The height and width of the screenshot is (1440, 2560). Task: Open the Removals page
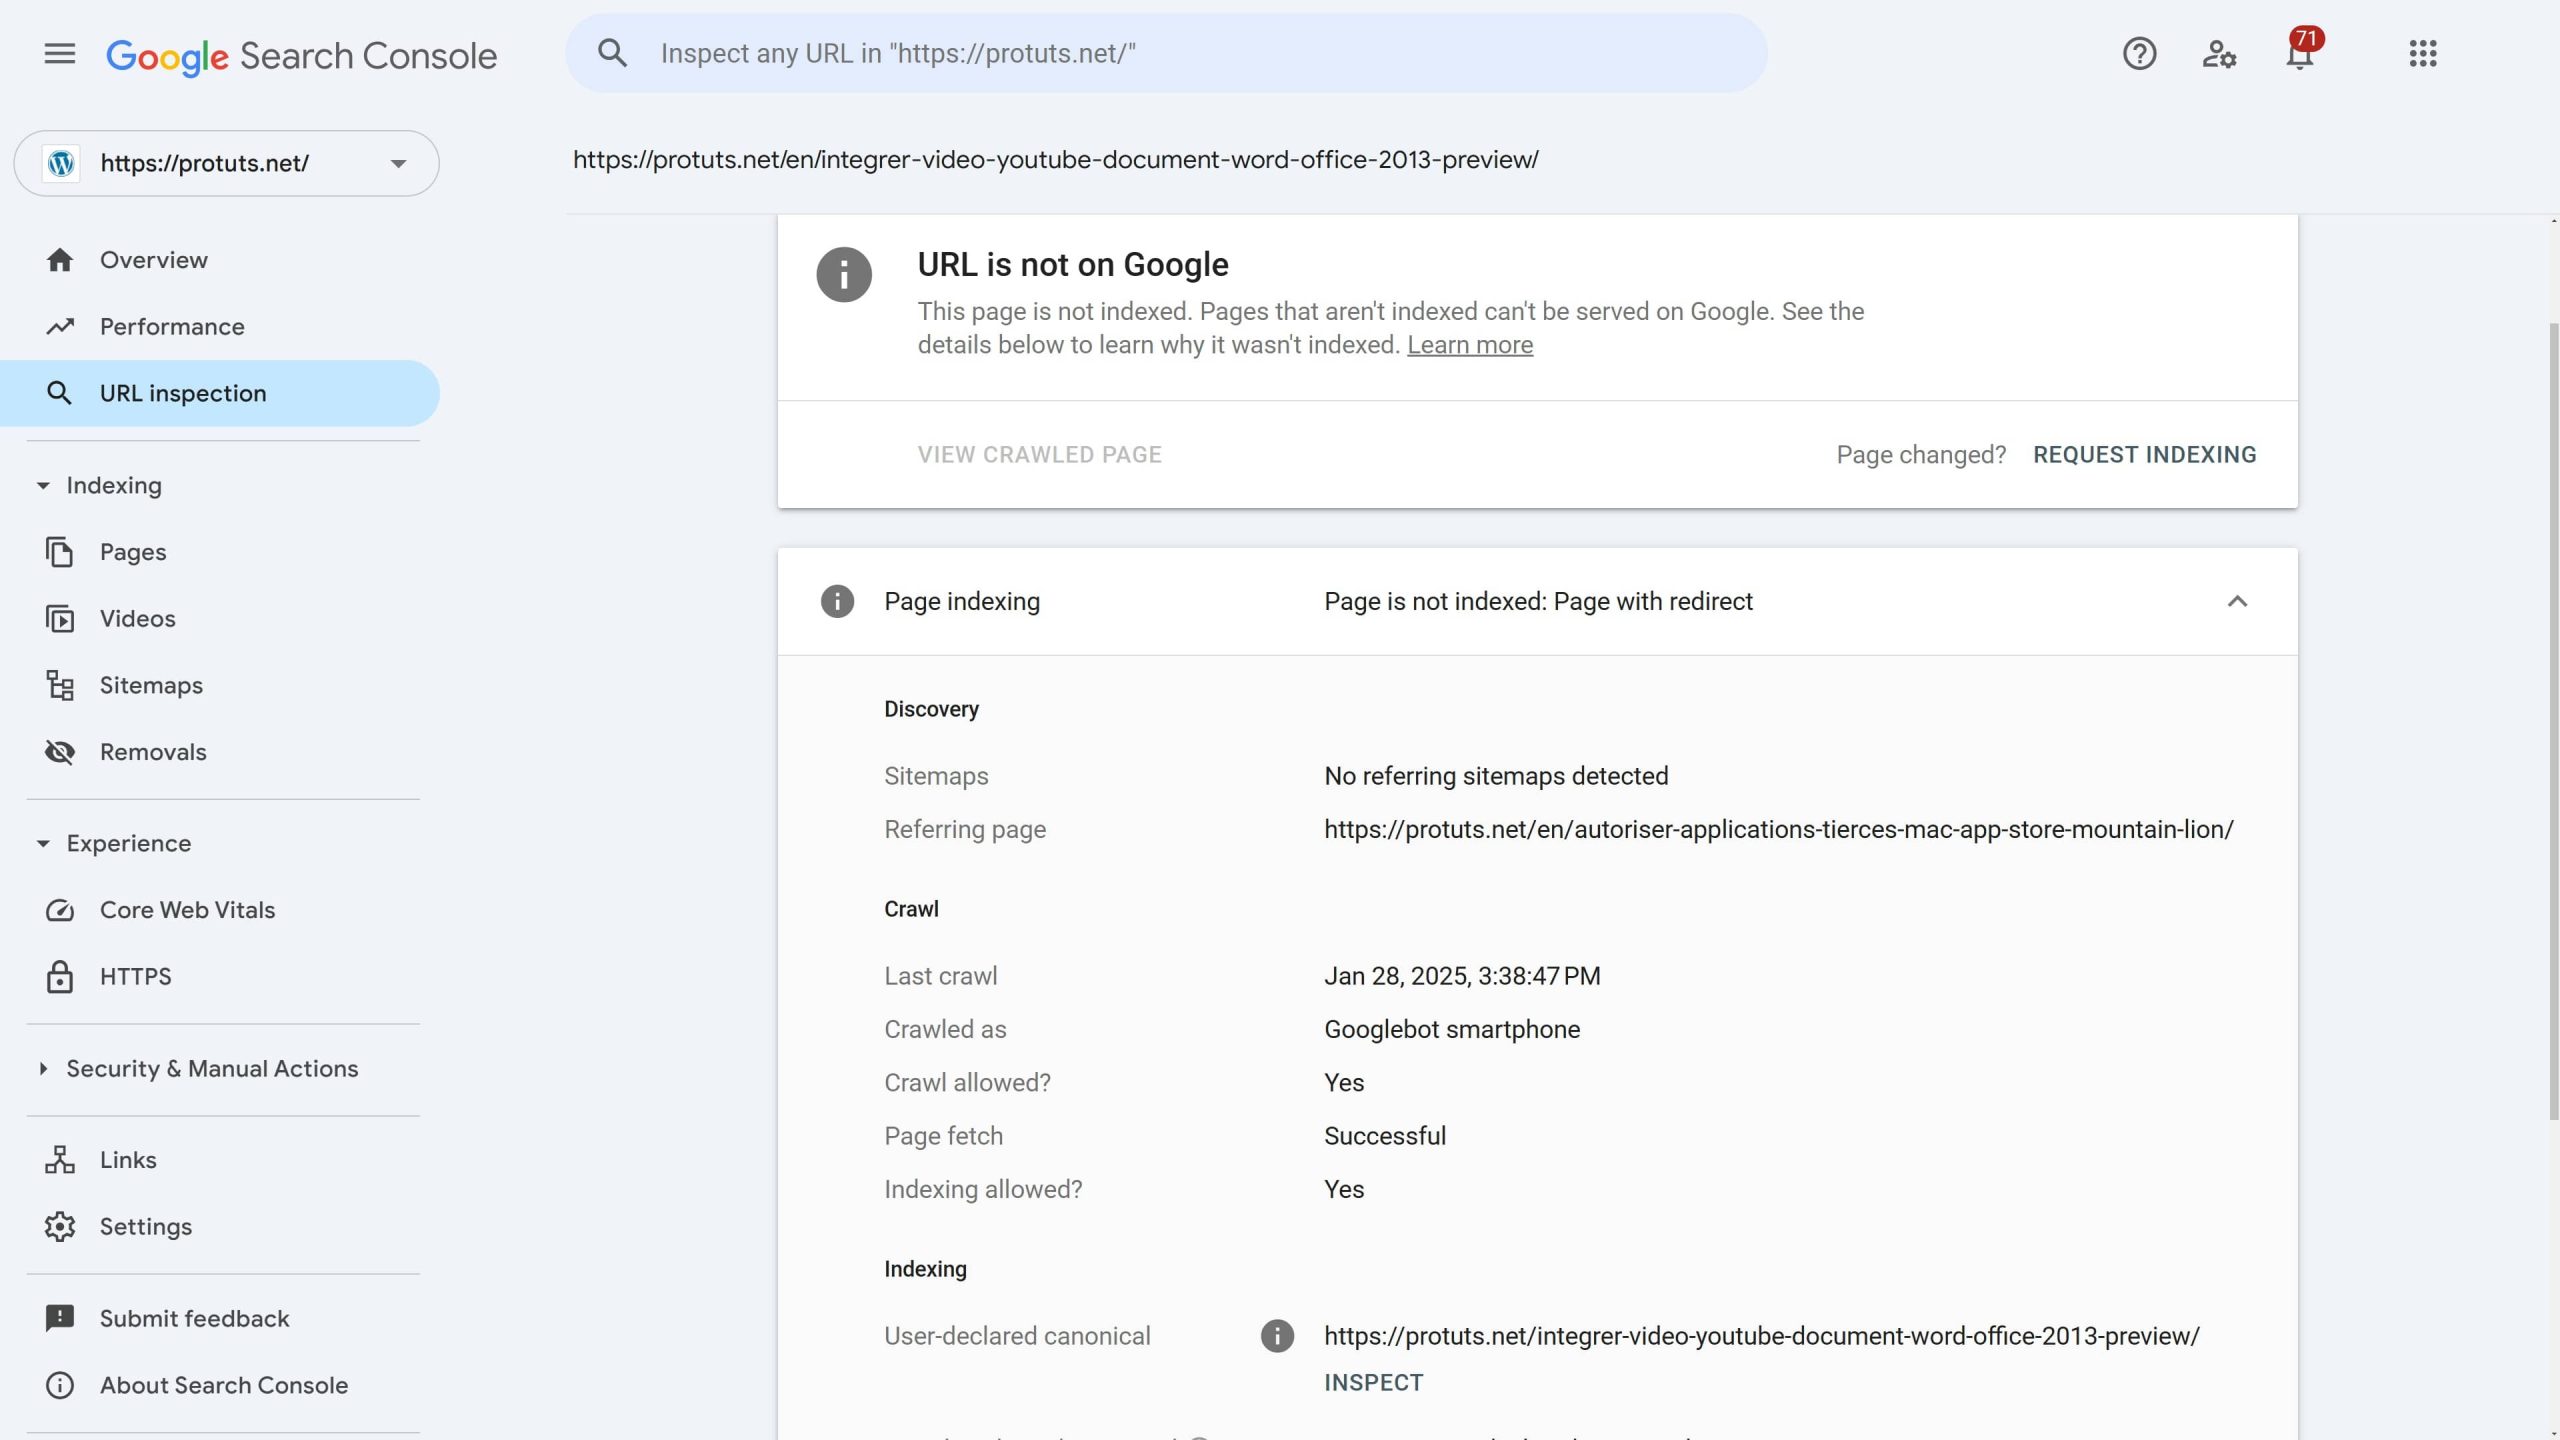(153, 752)
